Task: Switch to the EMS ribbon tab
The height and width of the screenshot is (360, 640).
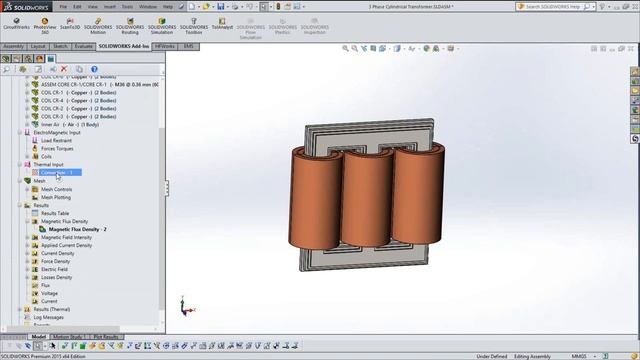Action: pyautogui.click(x=189, y=47)
